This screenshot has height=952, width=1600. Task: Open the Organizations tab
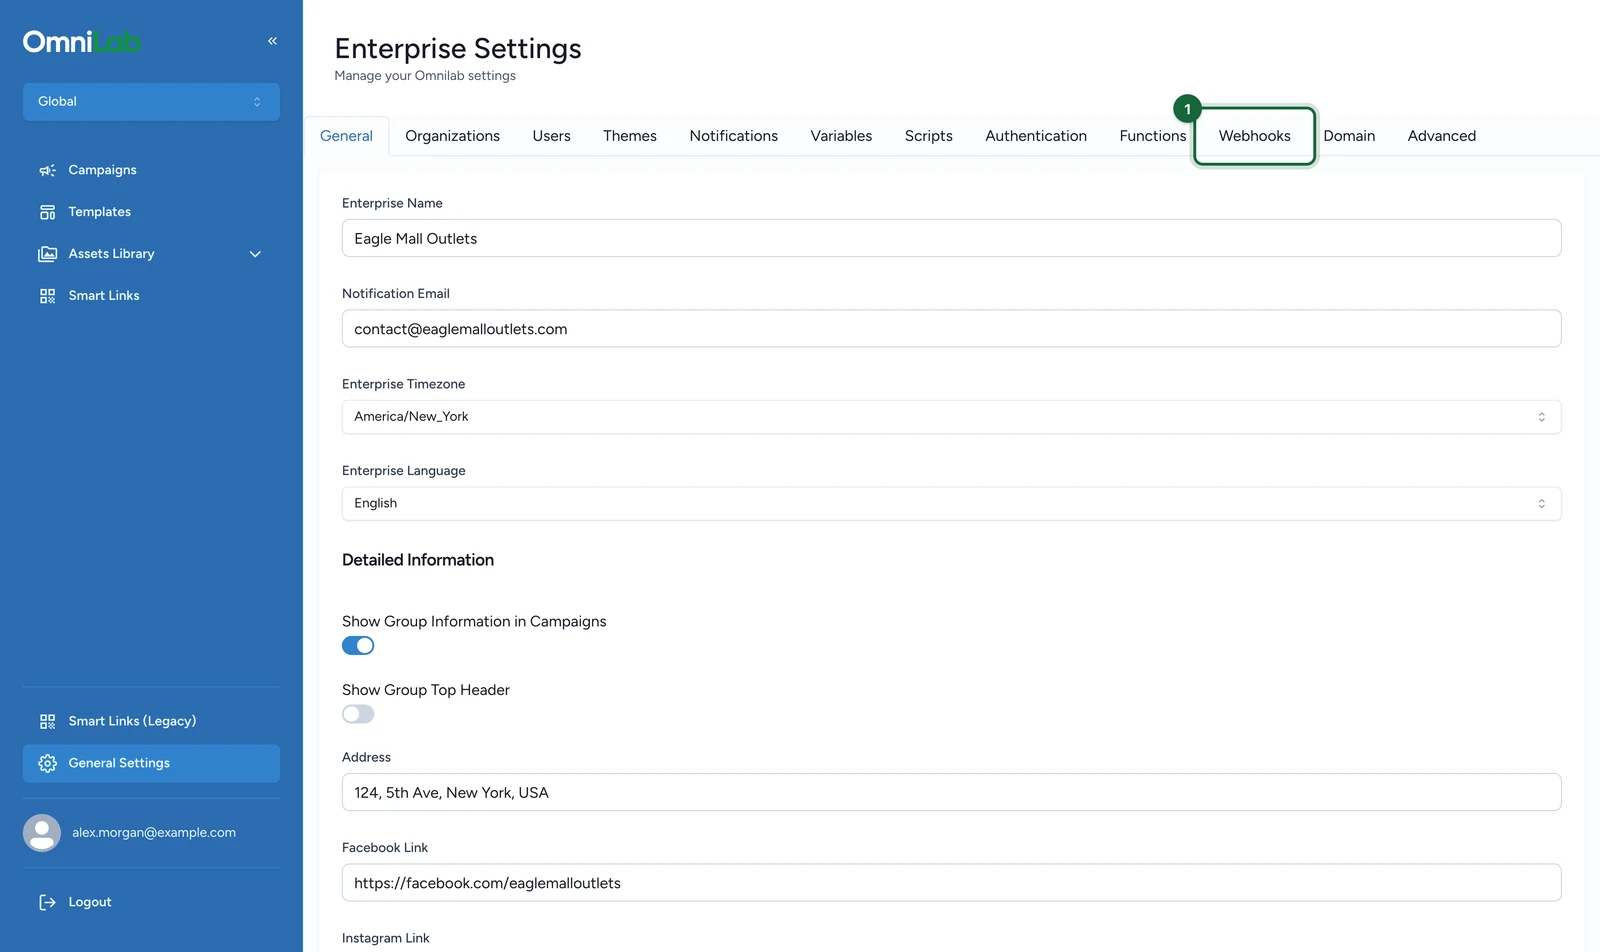[452, 136]
